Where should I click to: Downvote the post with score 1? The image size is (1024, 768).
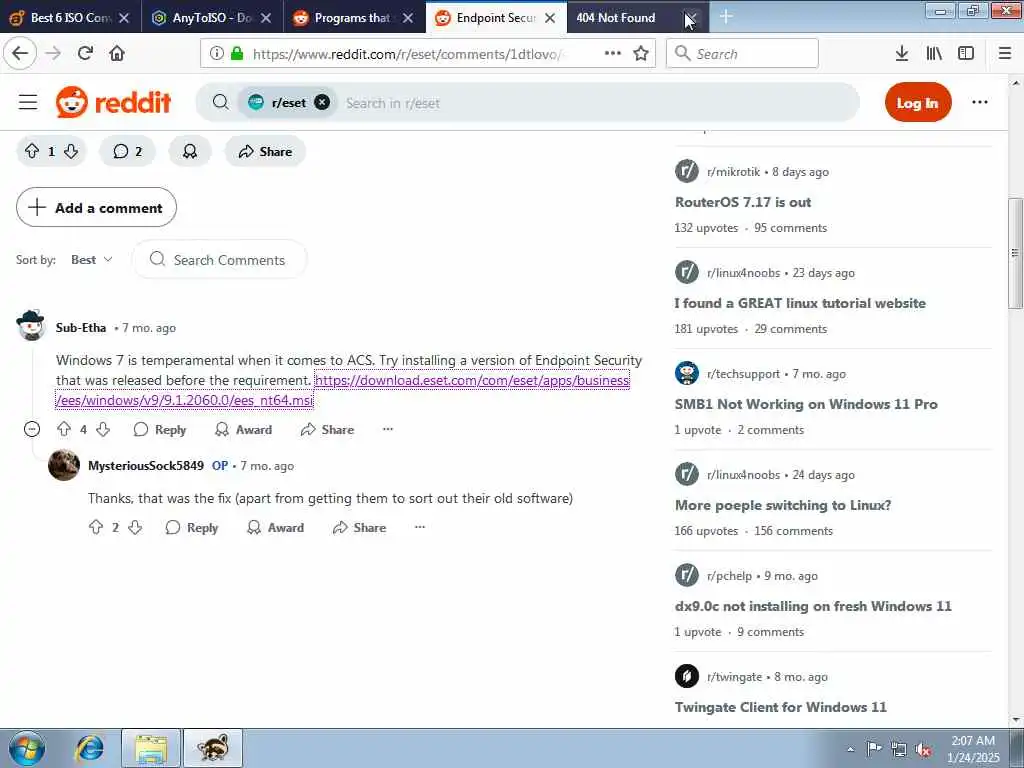point(71,152)
